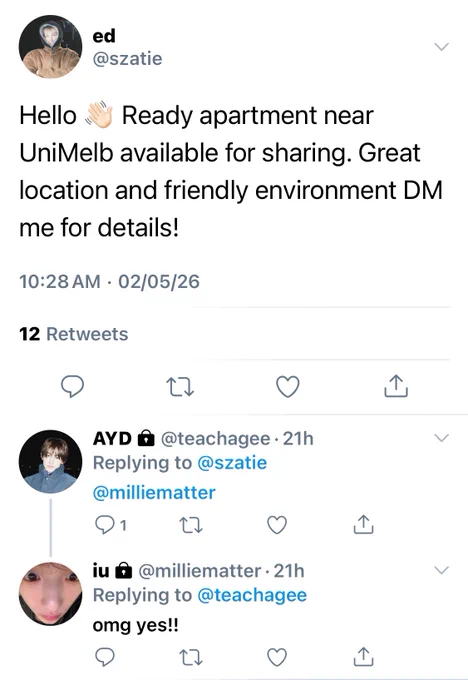Reply to iu's omg yes tweet

point(105,657)
